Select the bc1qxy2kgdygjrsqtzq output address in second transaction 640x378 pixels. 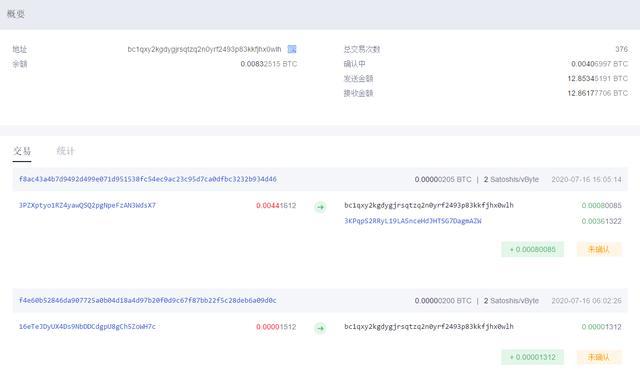click(x=429, y=327)
